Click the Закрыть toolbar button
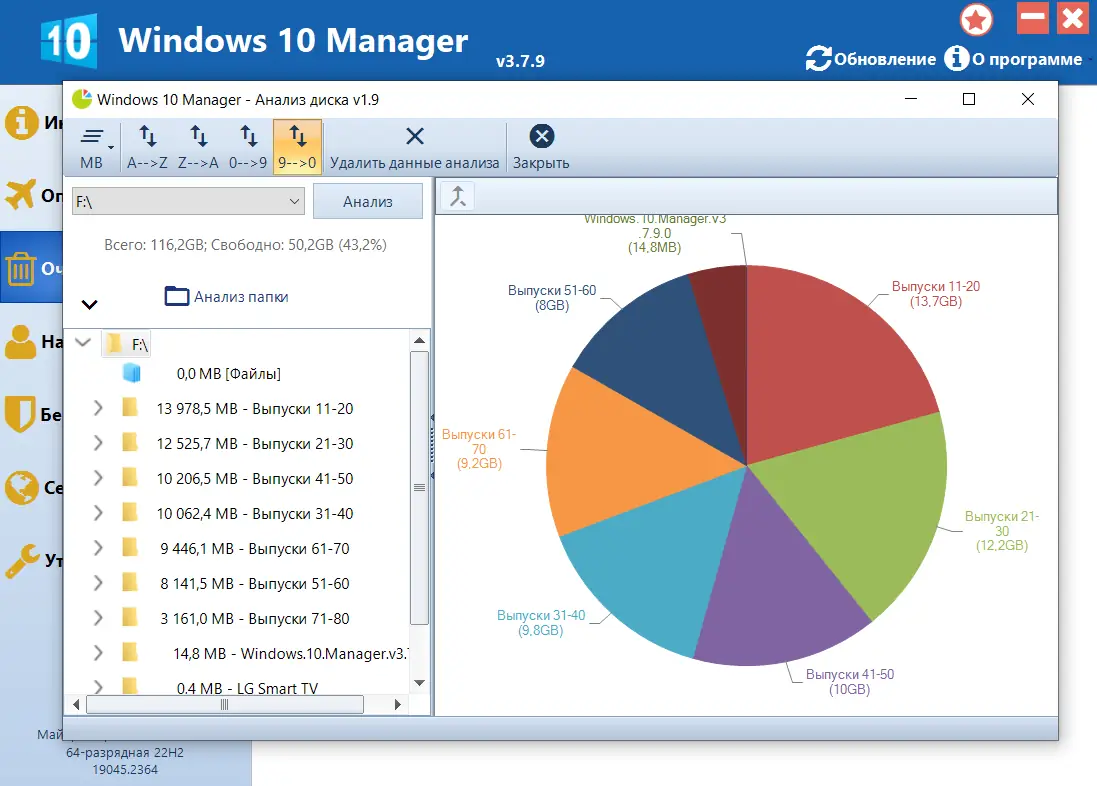Viewport: 1097px width, 786px height. tap(541, 148)
